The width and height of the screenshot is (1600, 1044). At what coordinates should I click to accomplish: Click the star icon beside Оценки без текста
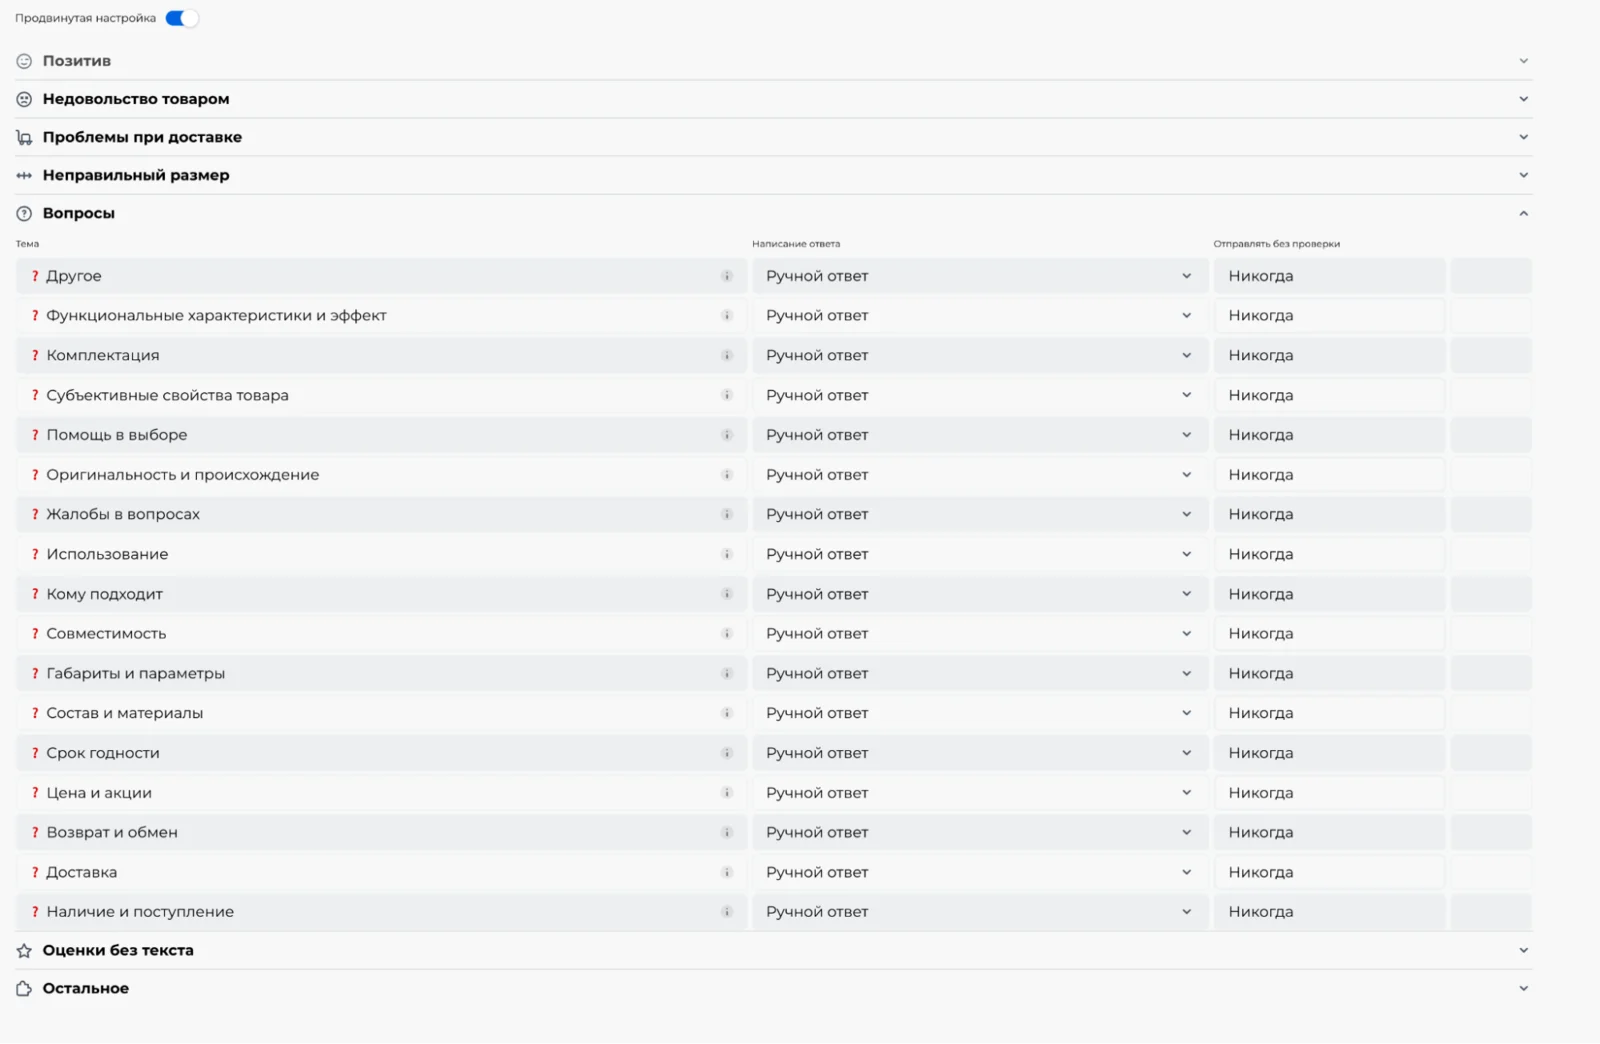[x=24, y=951]
